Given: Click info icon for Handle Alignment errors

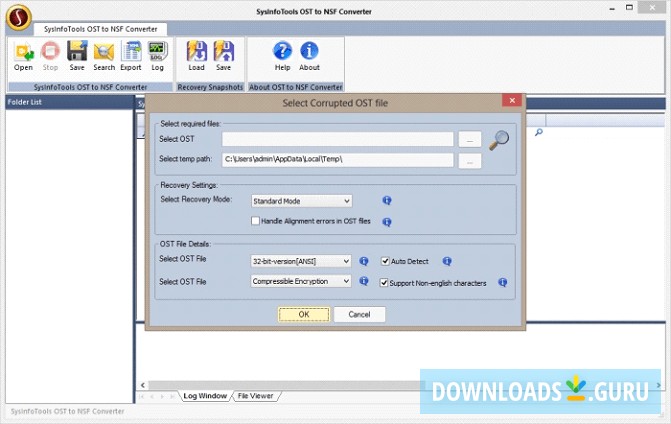Looking at the screenshot, I should pos(387,222).
